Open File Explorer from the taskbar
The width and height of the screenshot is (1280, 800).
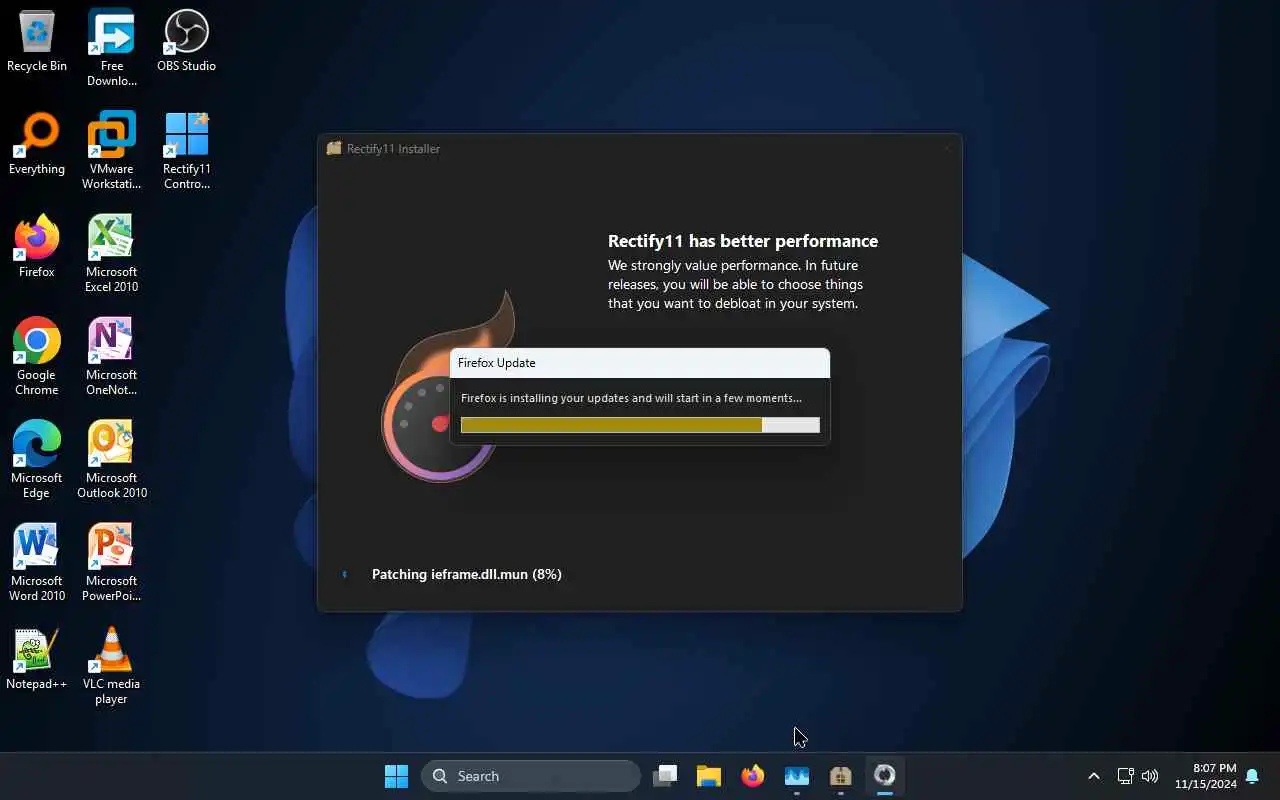click(709, 776)
